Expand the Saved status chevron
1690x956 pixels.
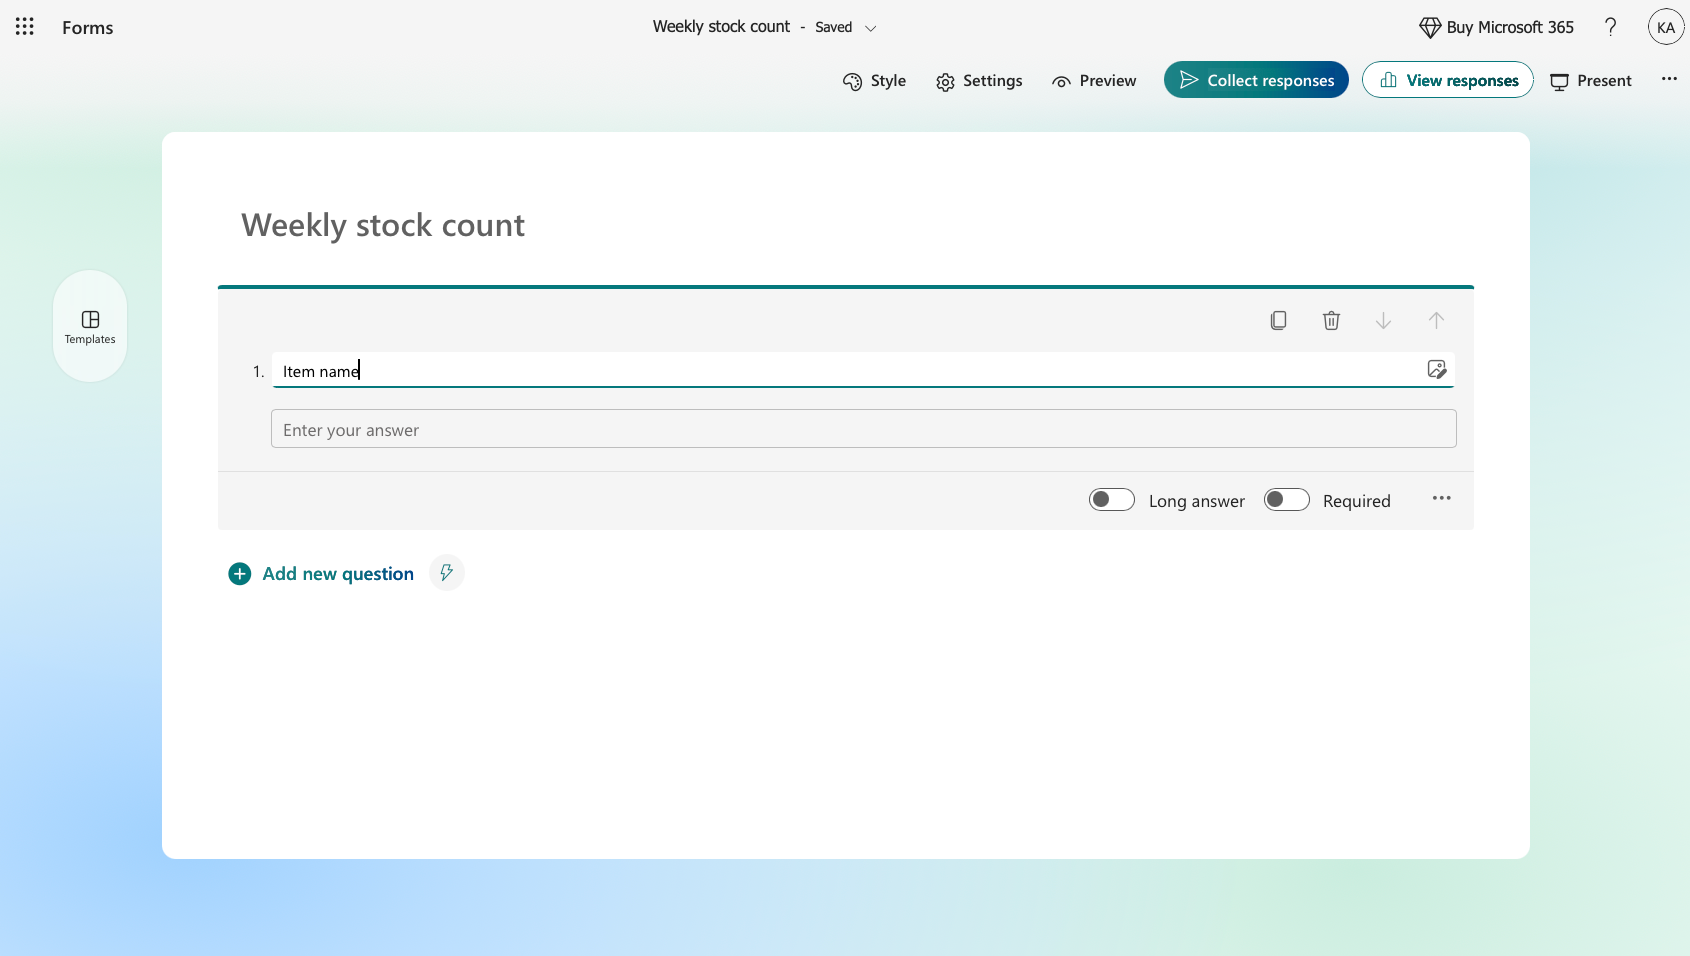pos(870,28)
